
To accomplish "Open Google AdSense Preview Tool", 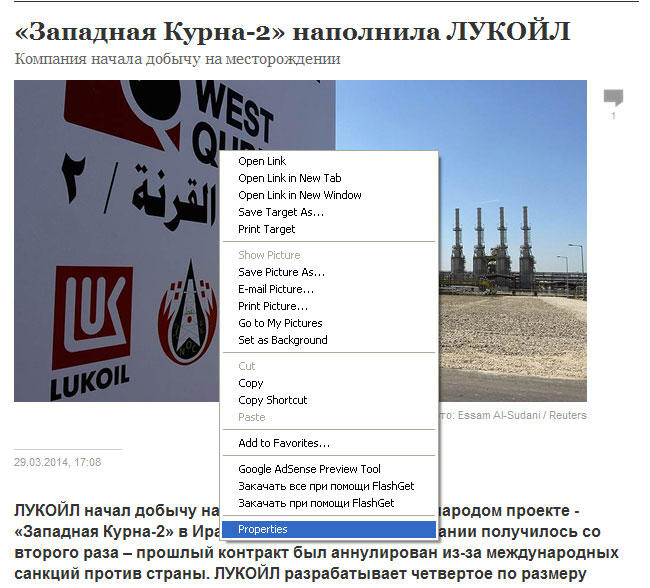I will pos(329,469).
